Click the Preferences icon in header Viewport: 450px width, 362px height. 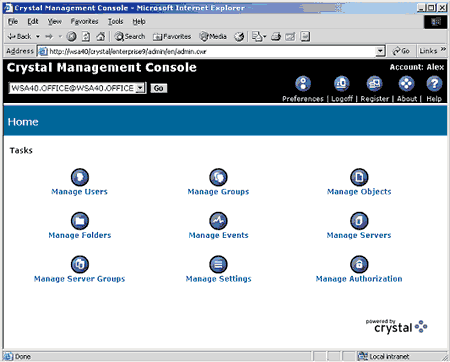[x=303, y=84]
